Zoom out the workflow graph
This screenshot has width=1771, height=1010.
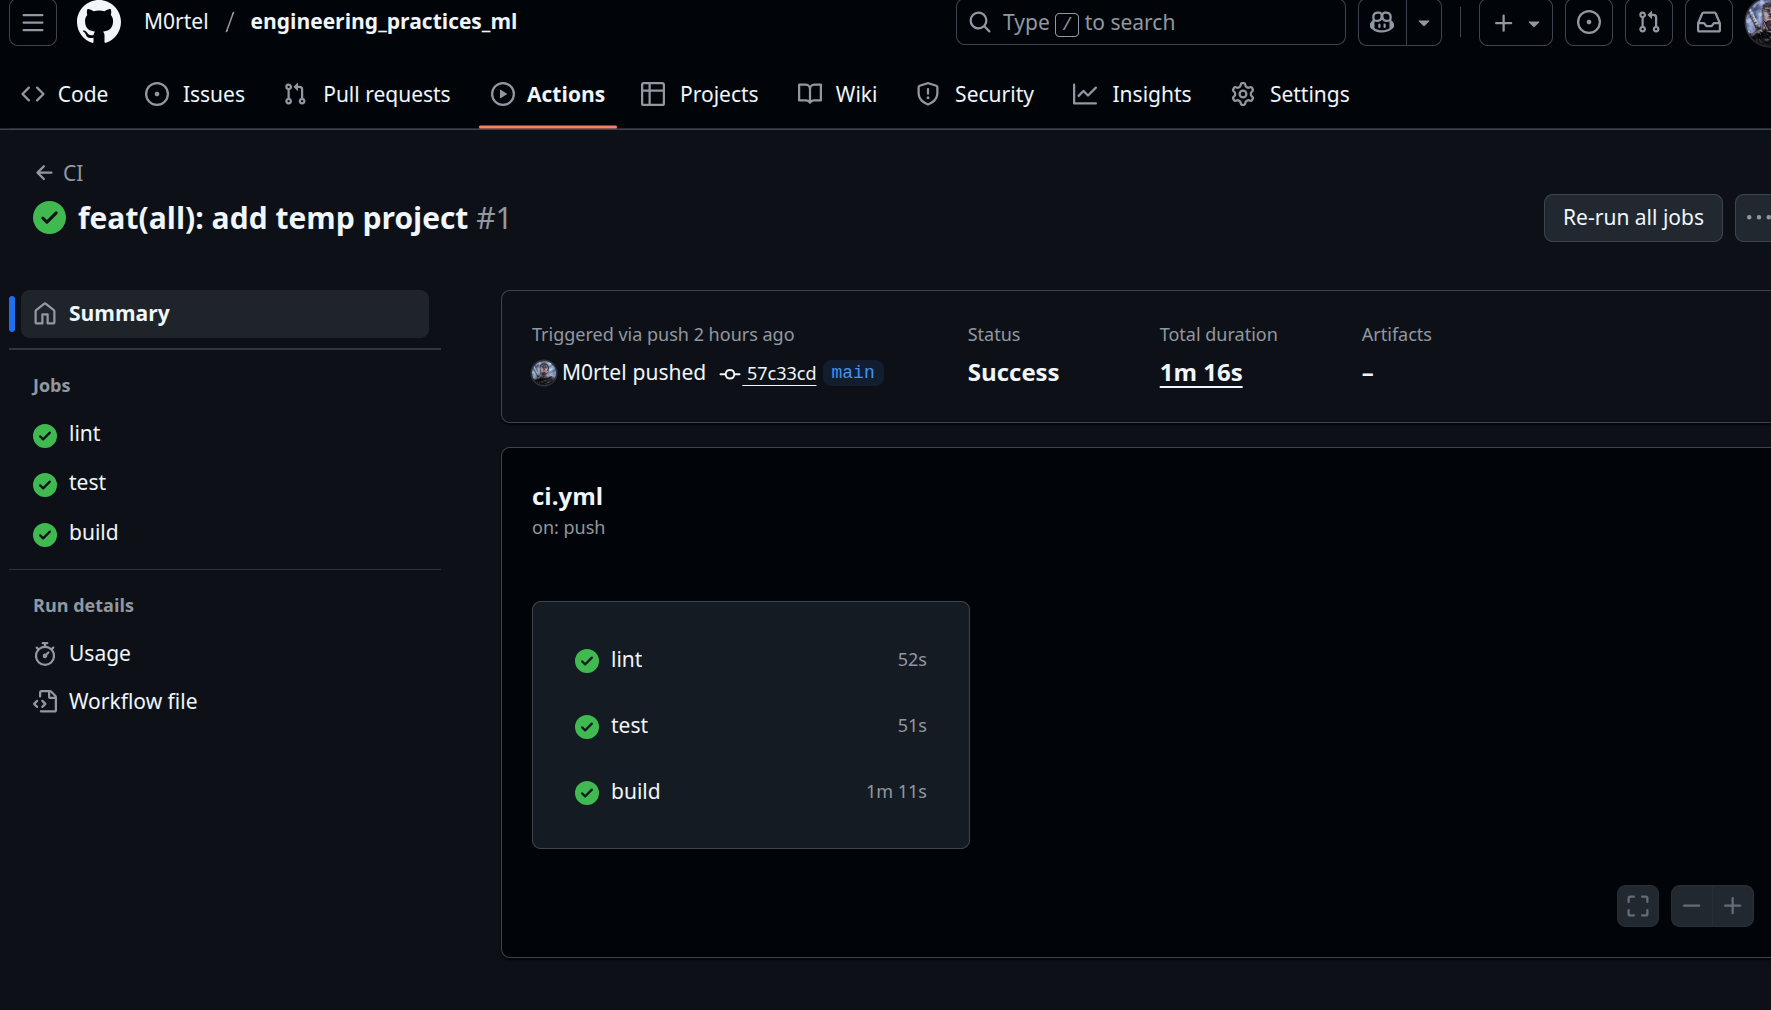(x=1691, y=906)
